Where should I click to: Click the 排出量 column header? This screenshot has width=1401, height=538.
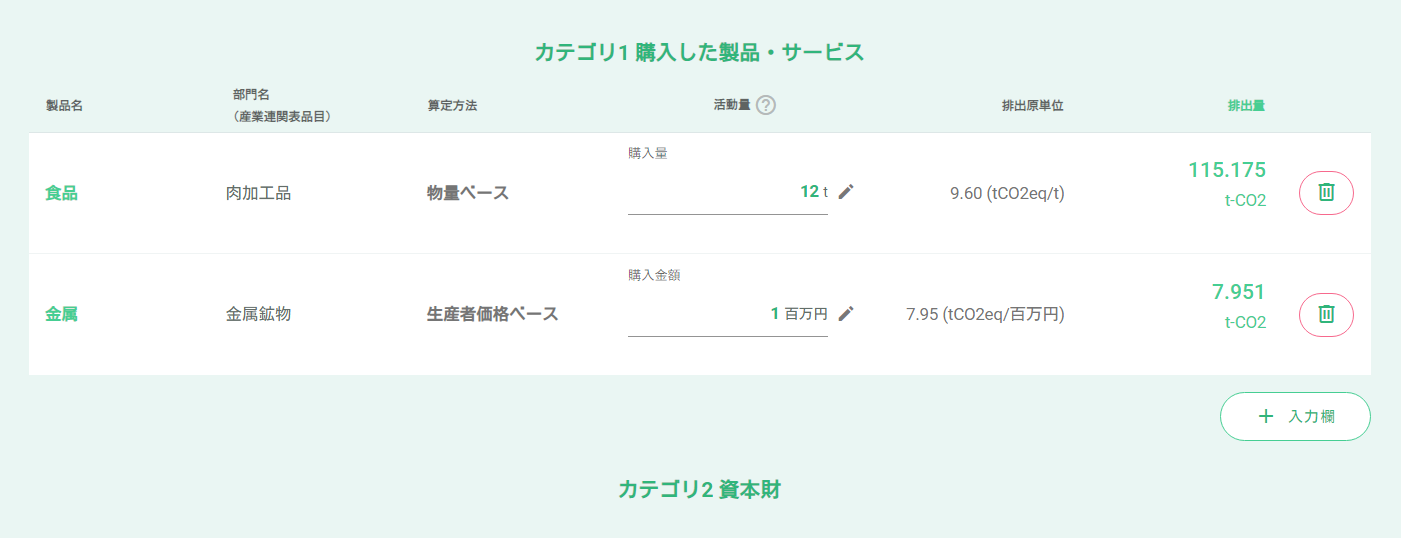point(1246,106)
